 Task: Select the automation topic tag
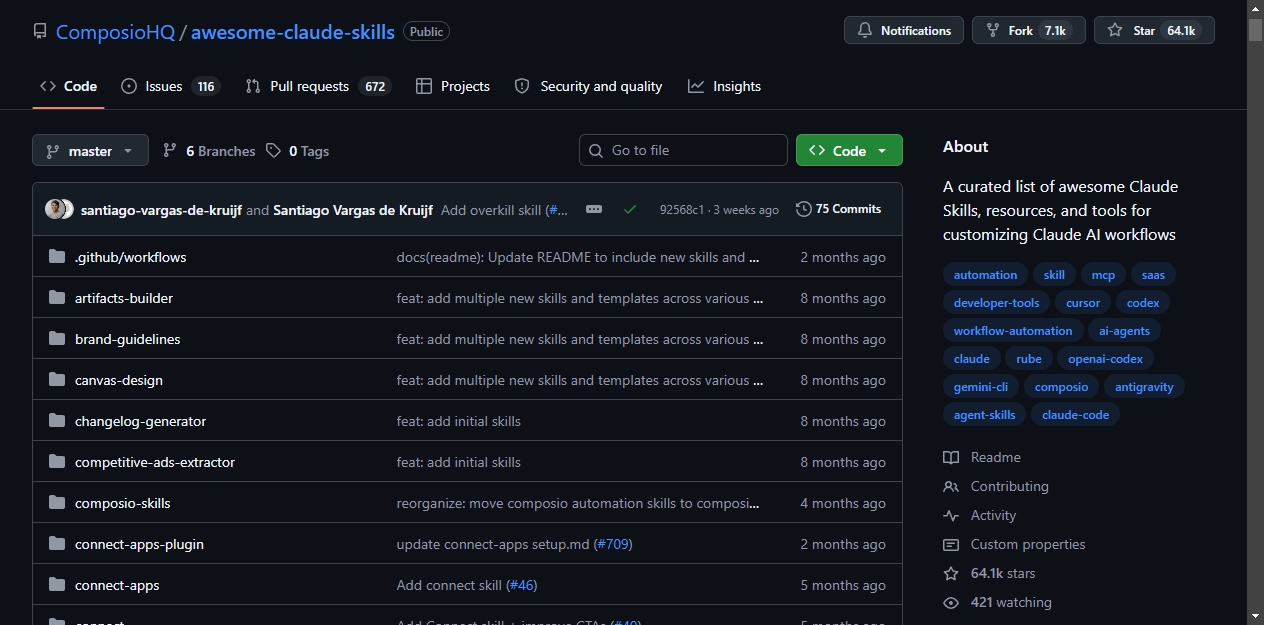985,275
